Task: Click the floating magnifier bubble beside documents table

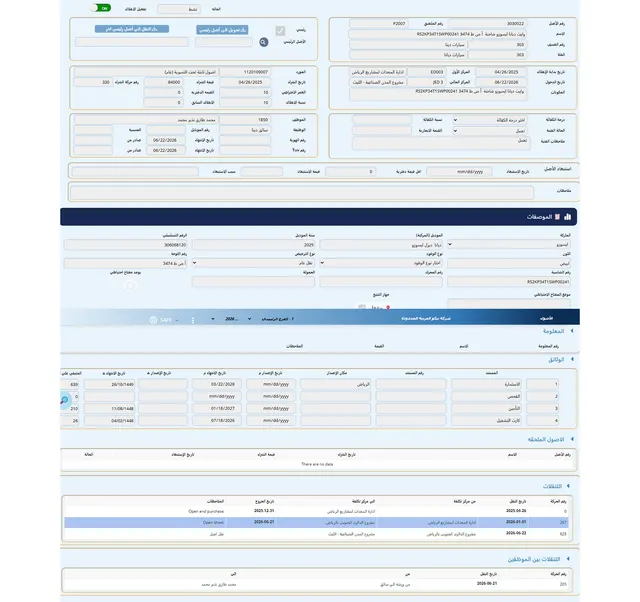Action: (x=64, y=400)
